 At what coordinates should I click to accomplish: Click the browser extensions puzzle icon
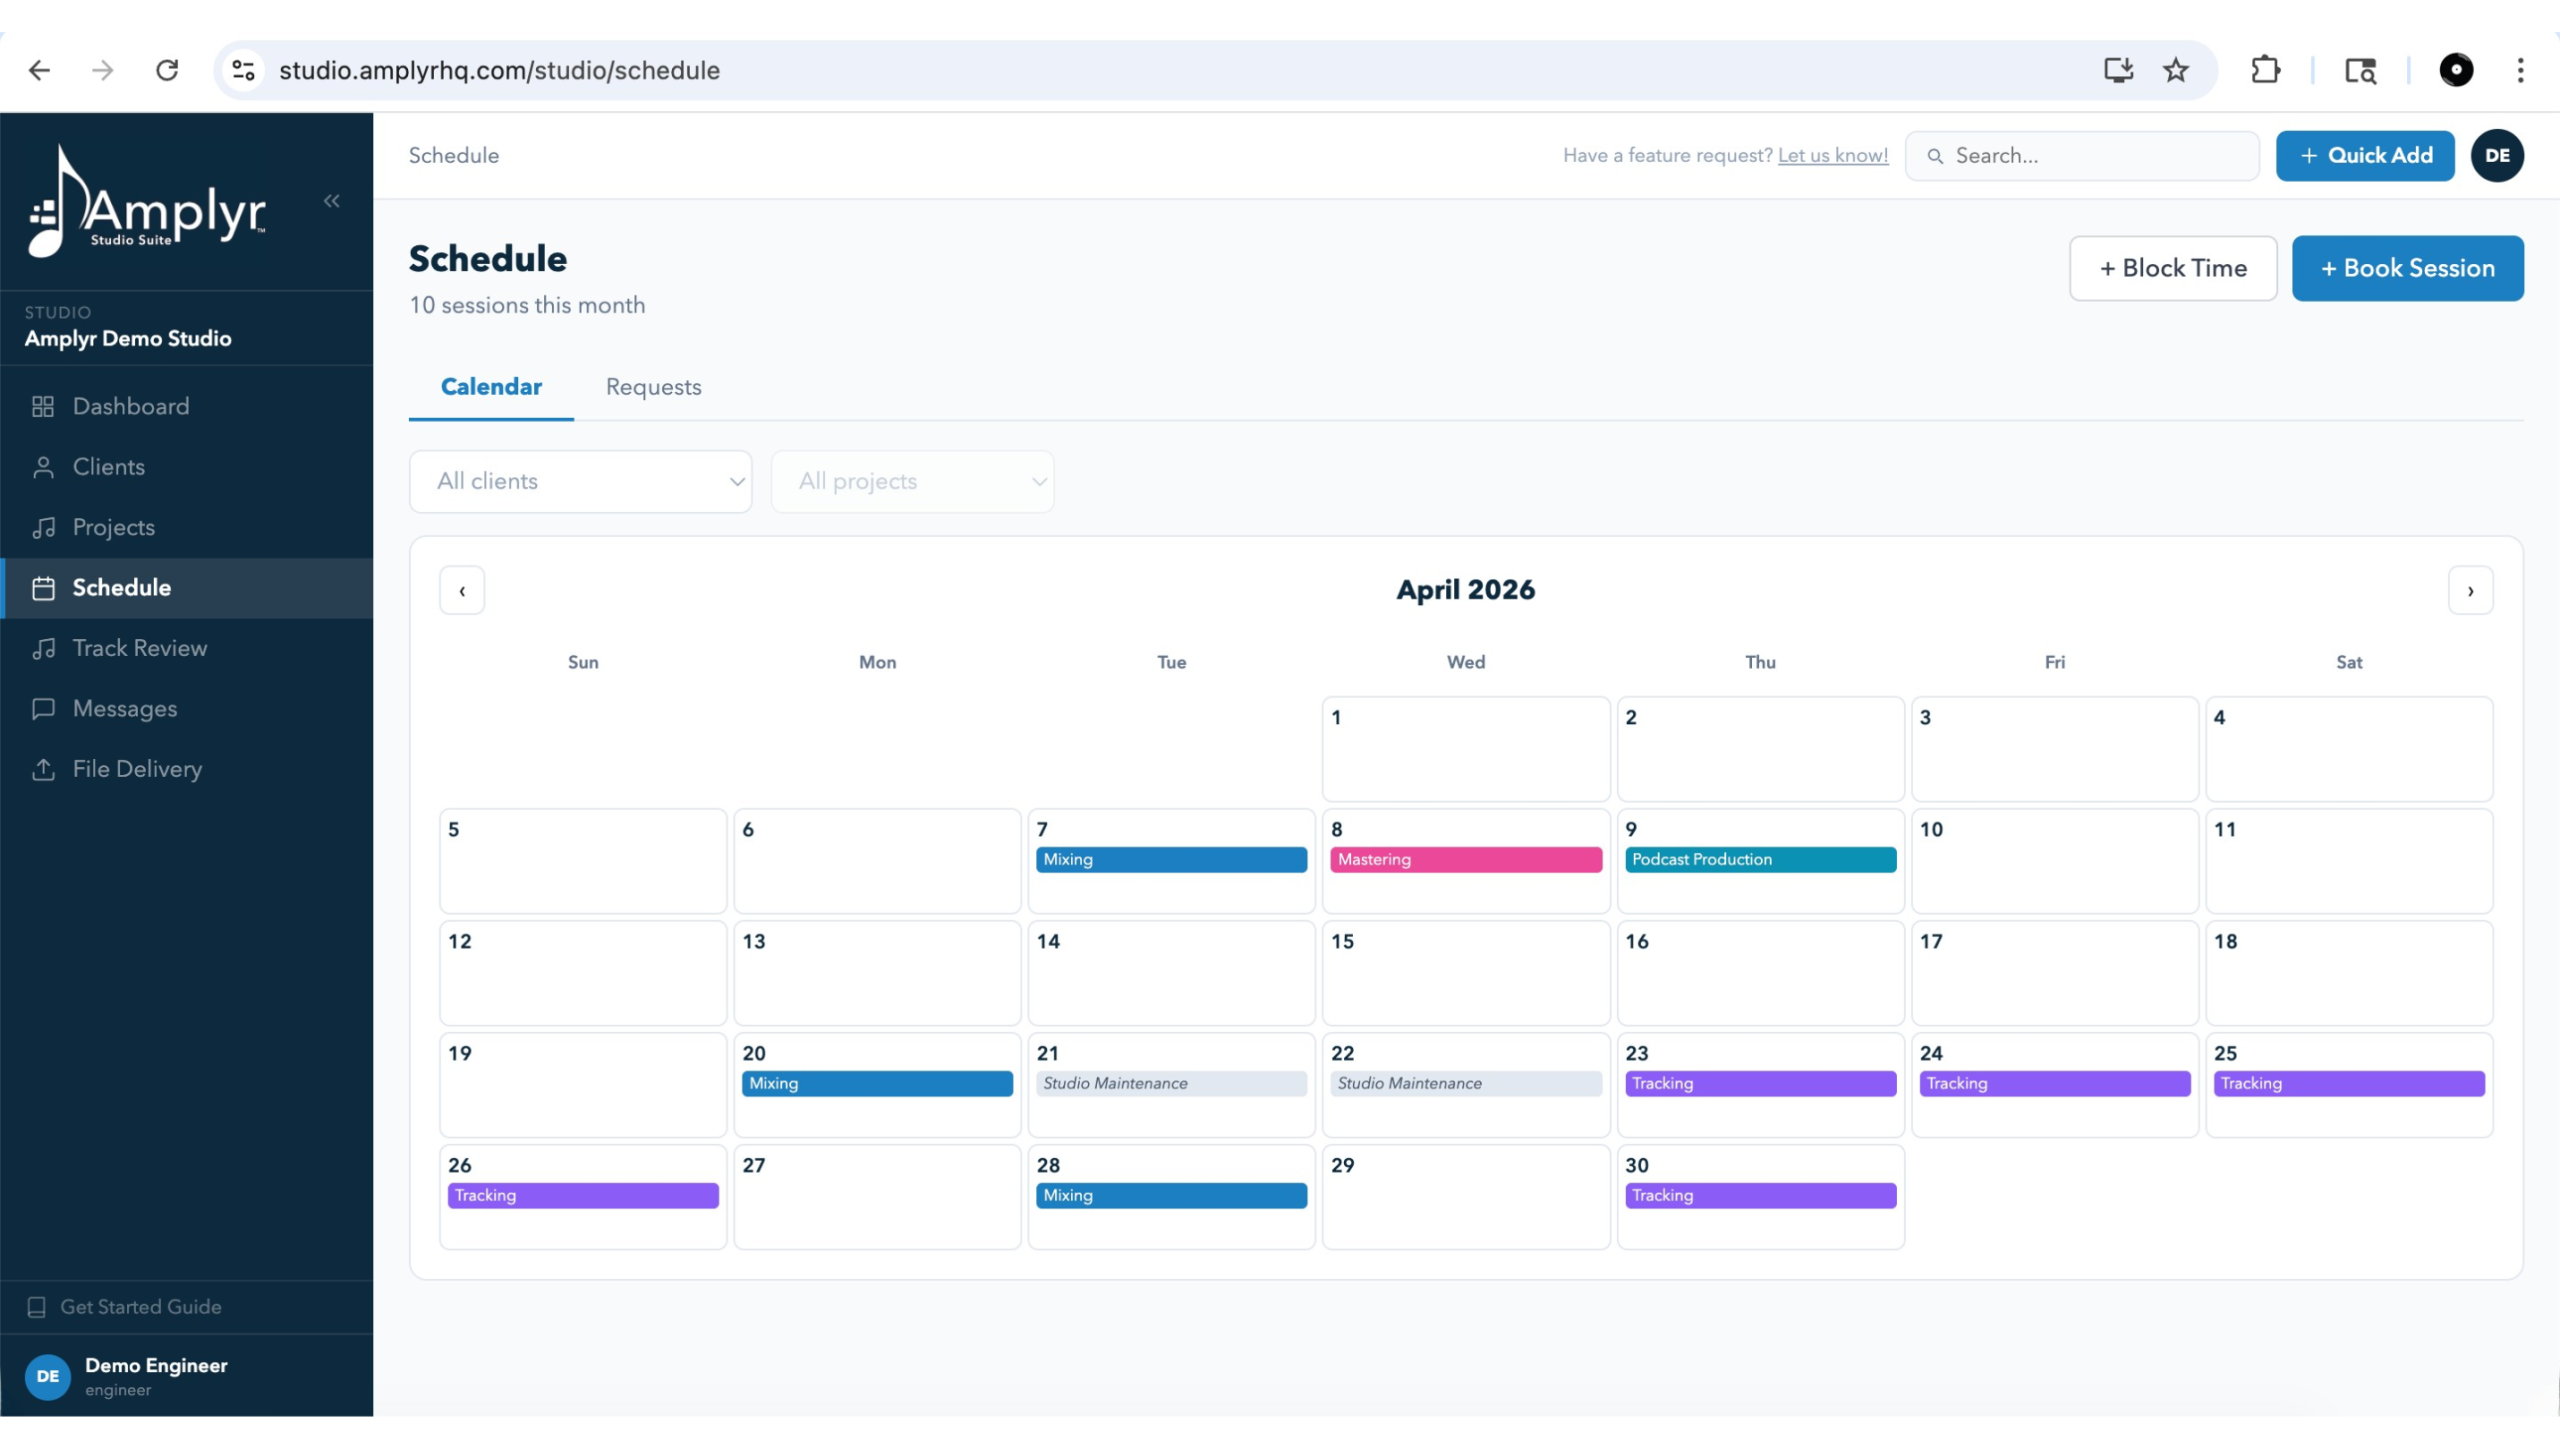click(2264, 70)
